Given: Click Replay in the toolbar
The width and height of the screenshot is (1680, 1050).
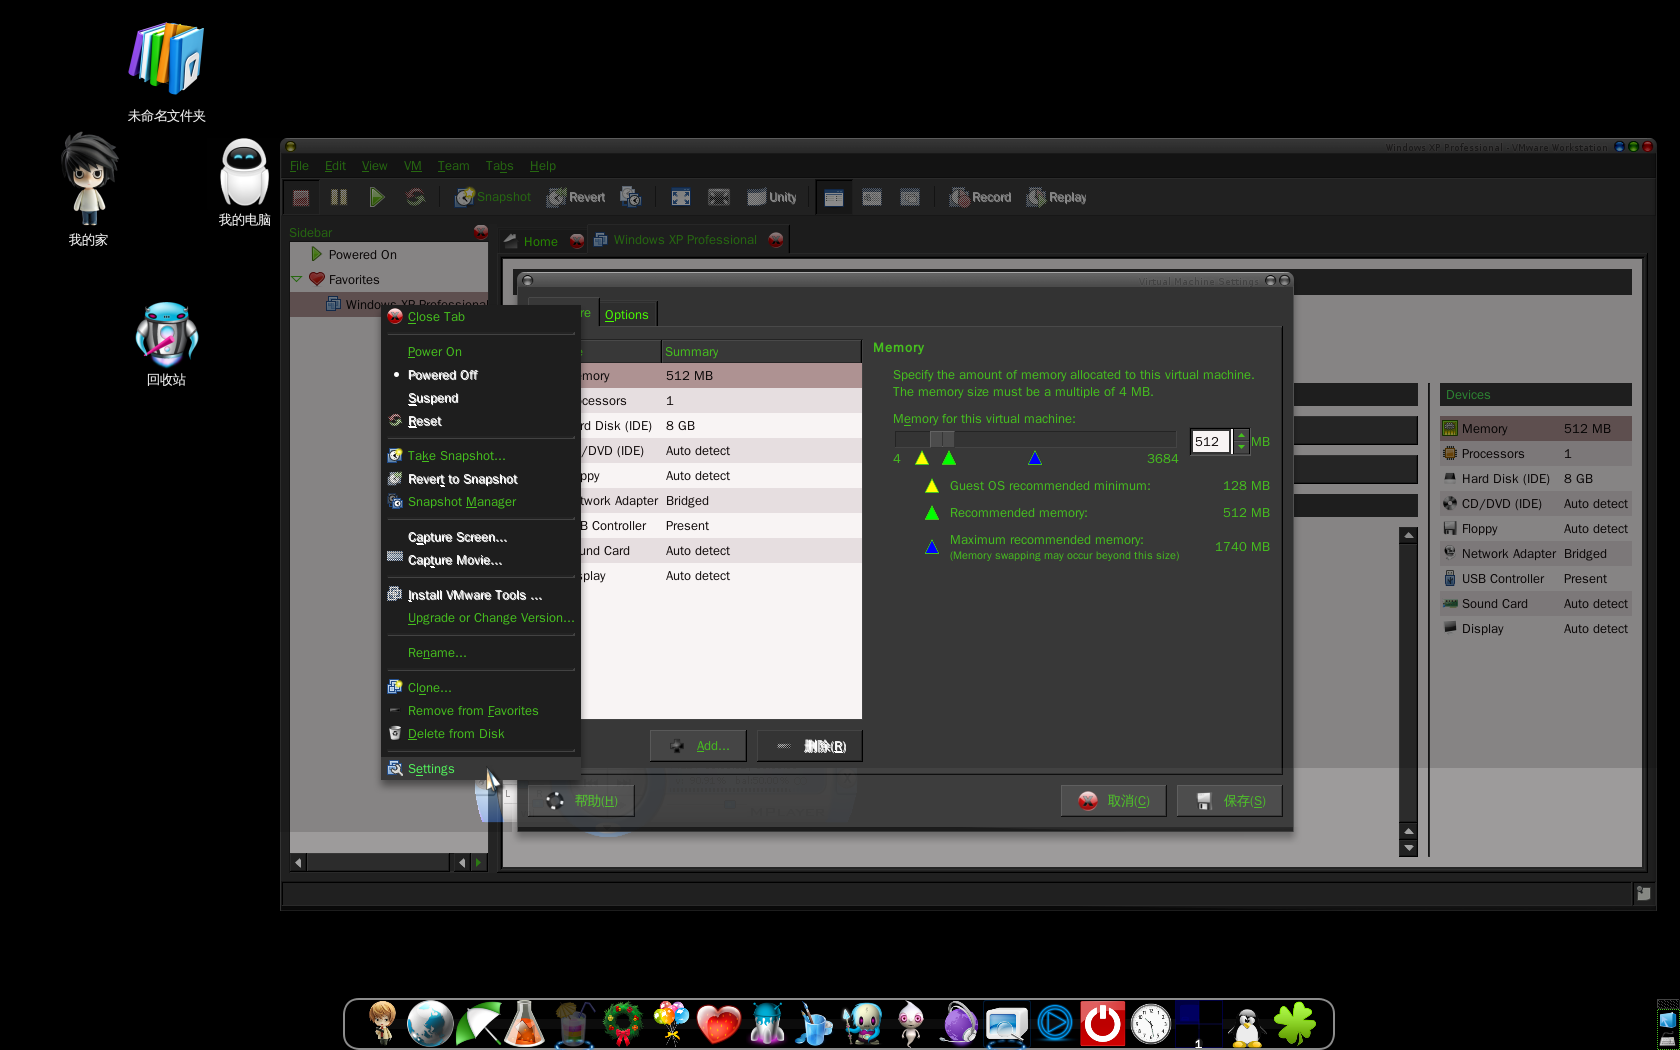Looking at the screenshot, I should pos(1057,197).
